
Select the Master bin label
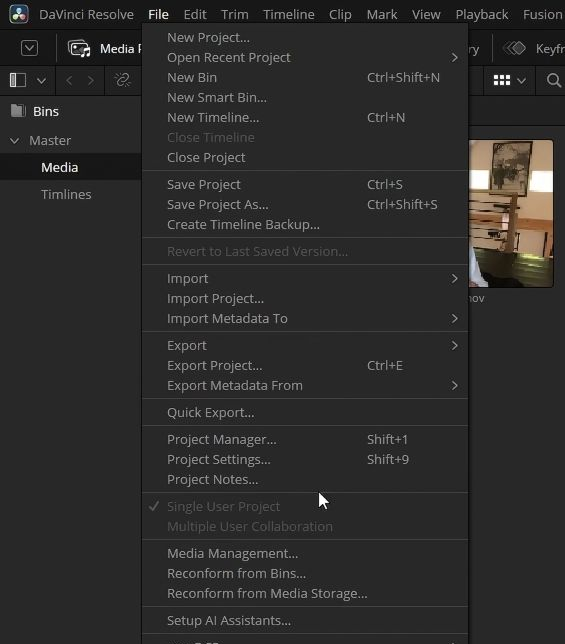(x=50, y=140)
